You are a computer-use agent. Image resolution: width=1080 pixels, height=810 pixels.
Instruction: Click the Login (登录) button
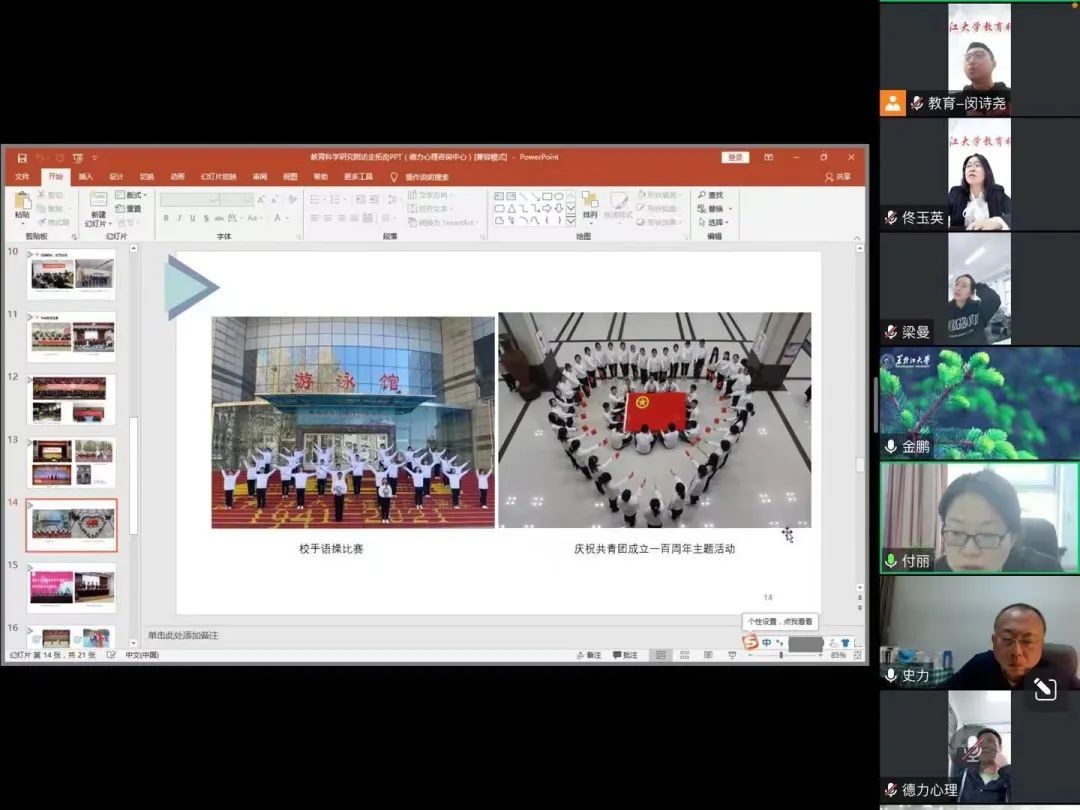tap(735, 157)
